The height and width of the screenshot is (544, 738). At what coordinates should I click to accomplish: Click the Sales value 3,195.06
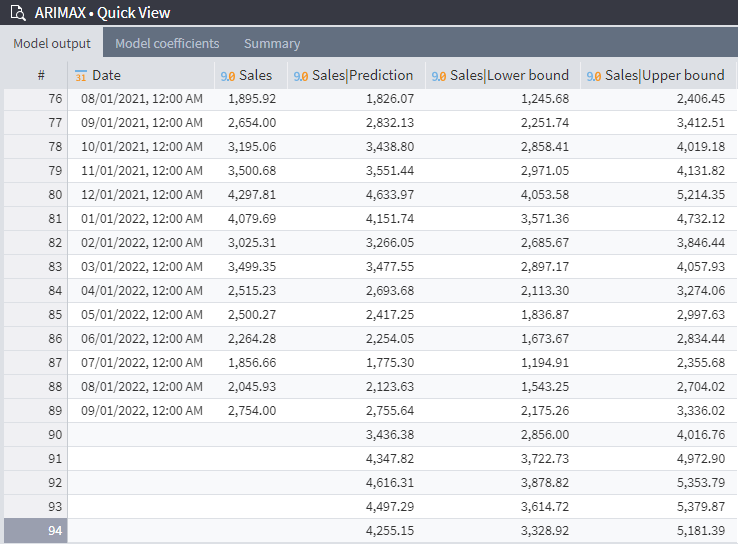click(x=252, y=147)
